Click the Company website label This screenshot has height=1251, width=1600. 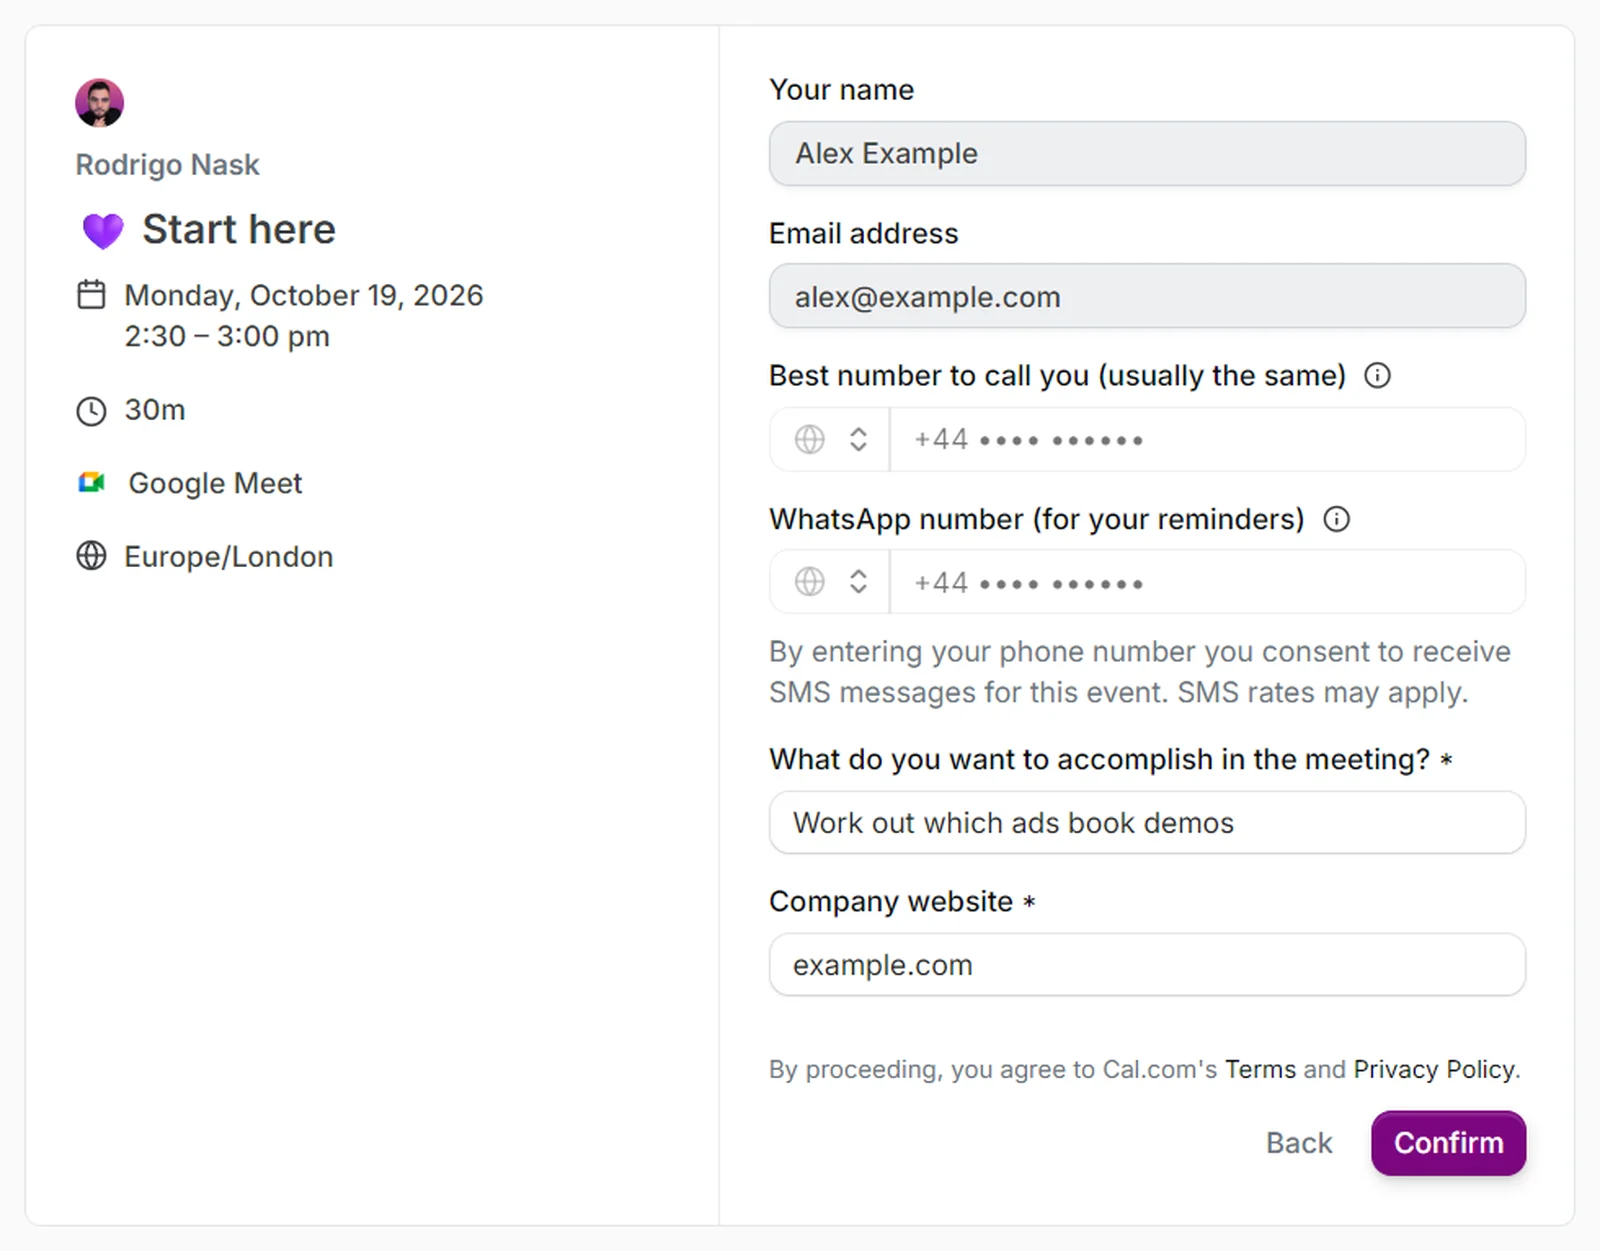click(x=891, y=901)
